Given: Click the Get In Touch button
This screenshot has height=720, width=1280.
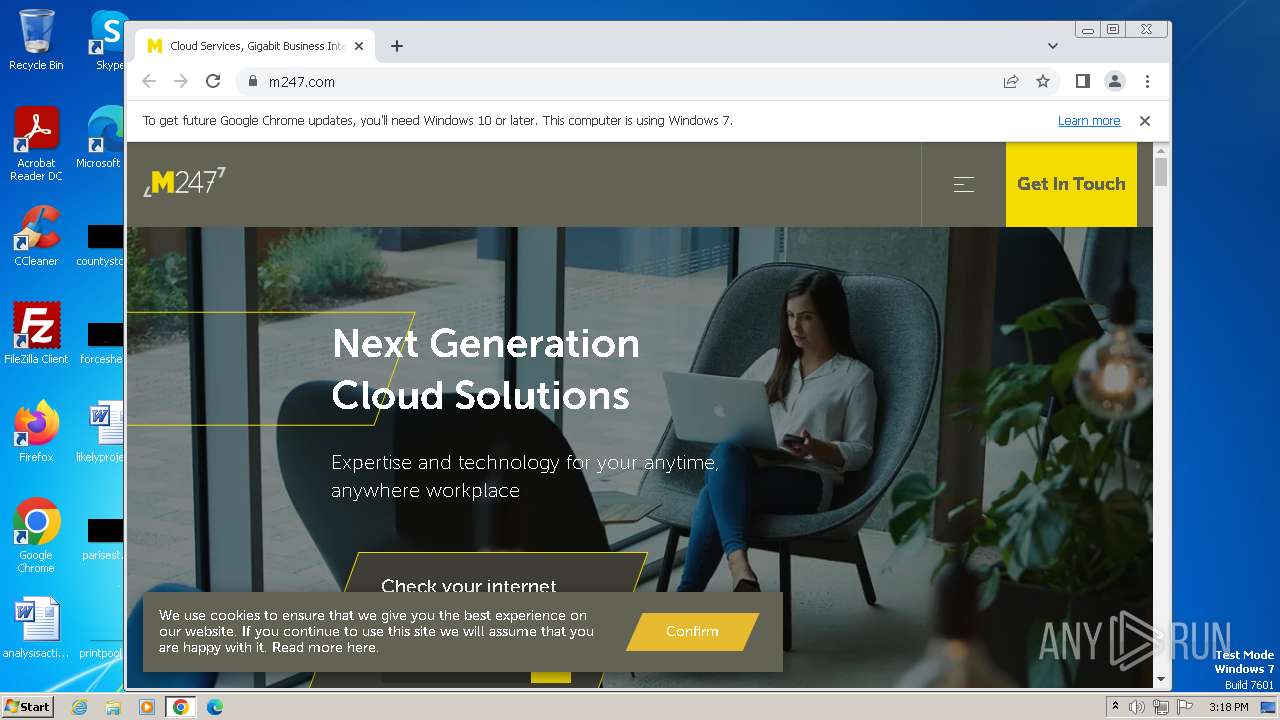Looking at the screenshot, I should coord(1071,184).
